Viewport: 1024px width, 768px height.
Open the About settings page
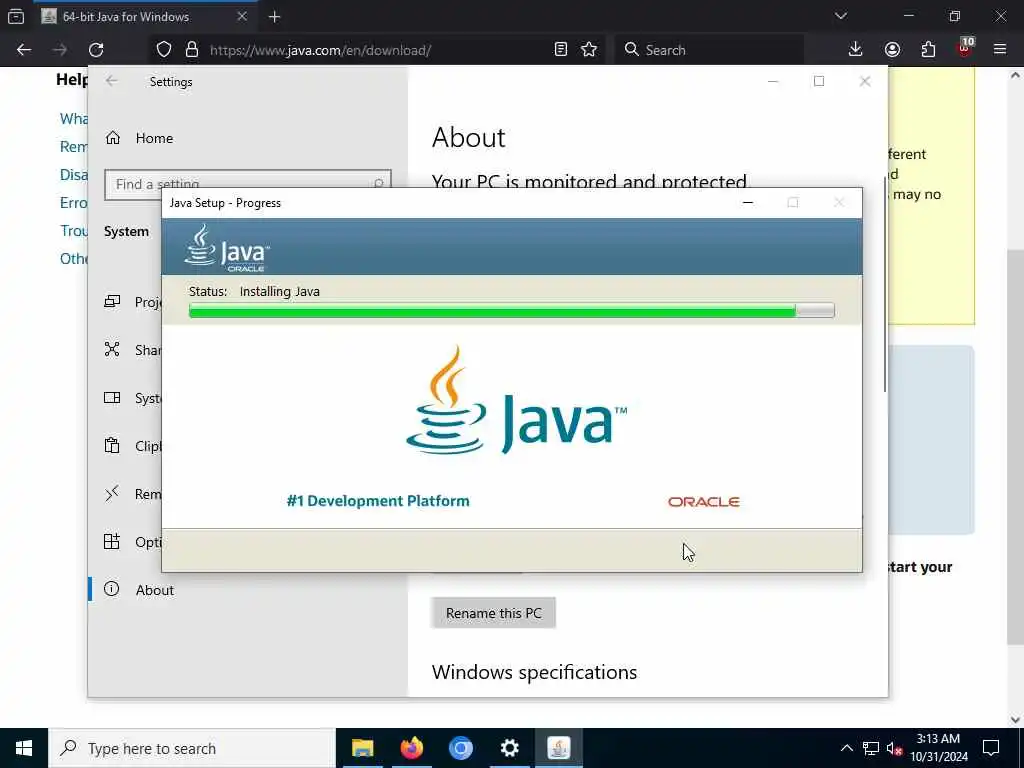139,590
